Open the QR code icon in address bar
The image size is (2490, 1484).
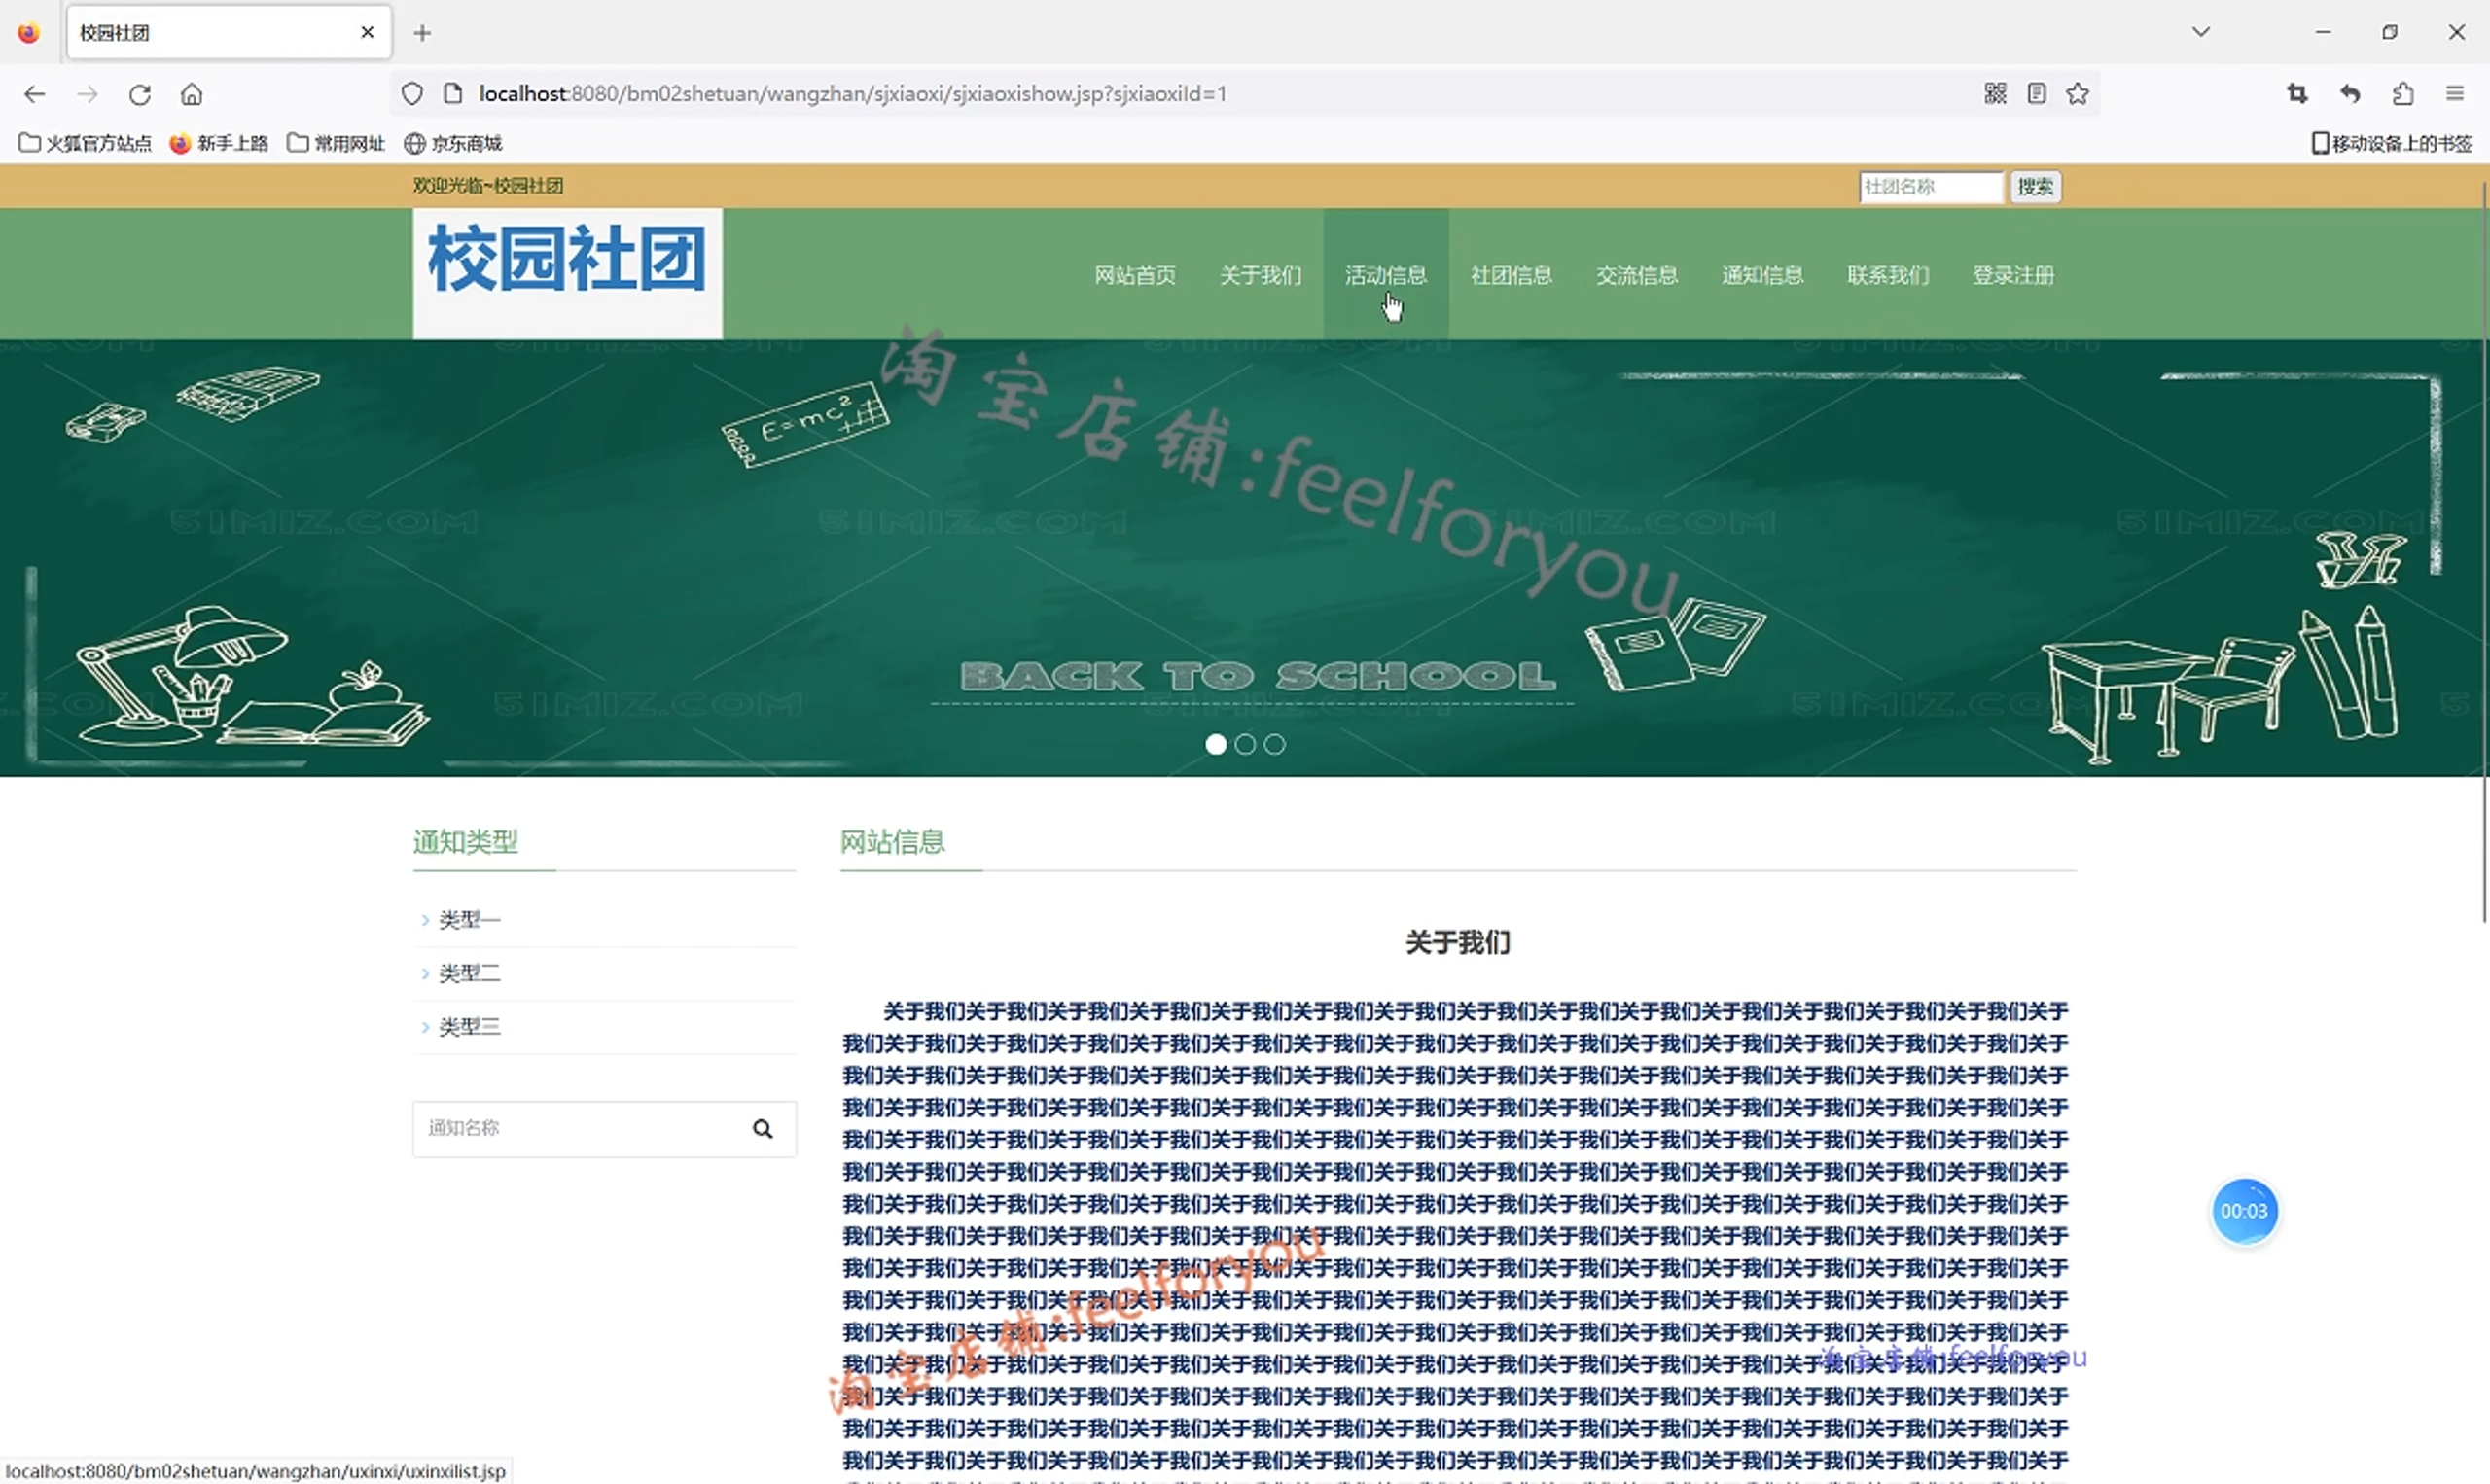(1995, 93)
